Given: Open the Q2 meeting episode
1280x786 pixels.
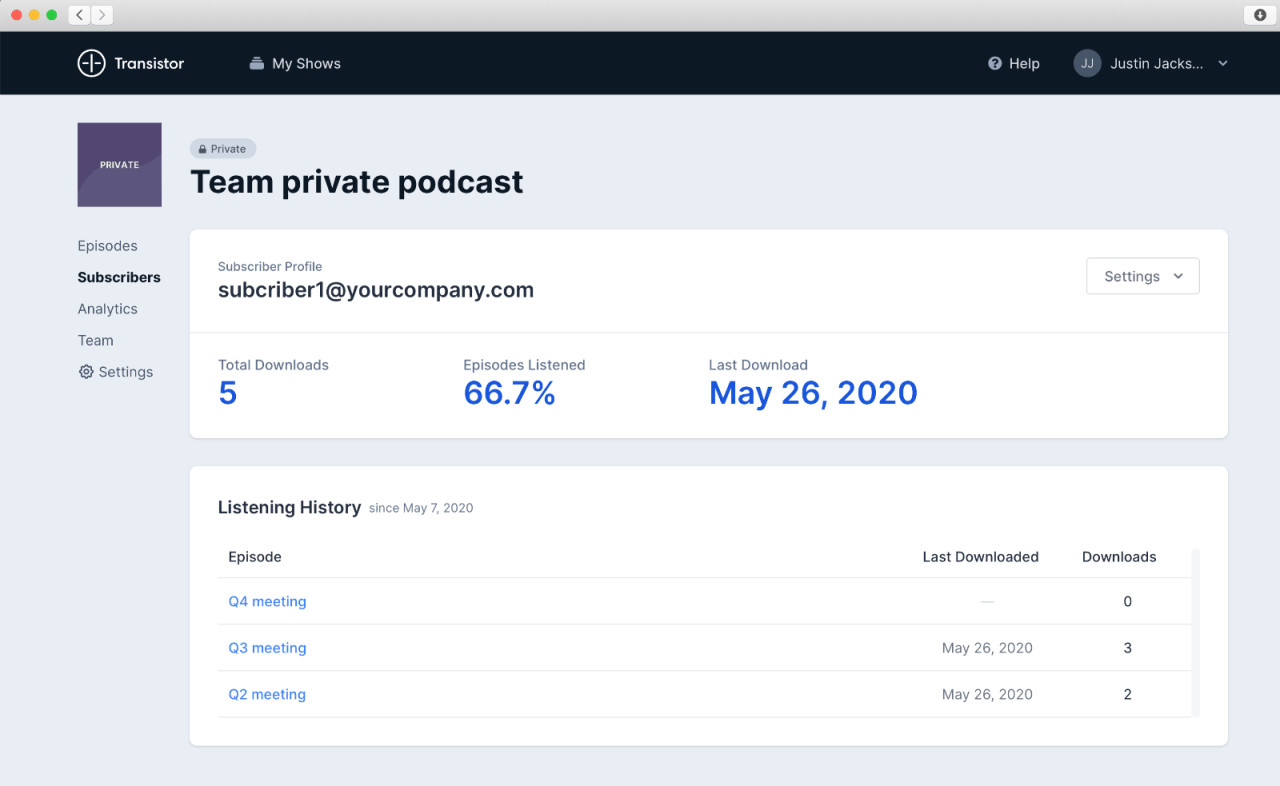Looking at the screenshot, I should [x=267, y=693].
